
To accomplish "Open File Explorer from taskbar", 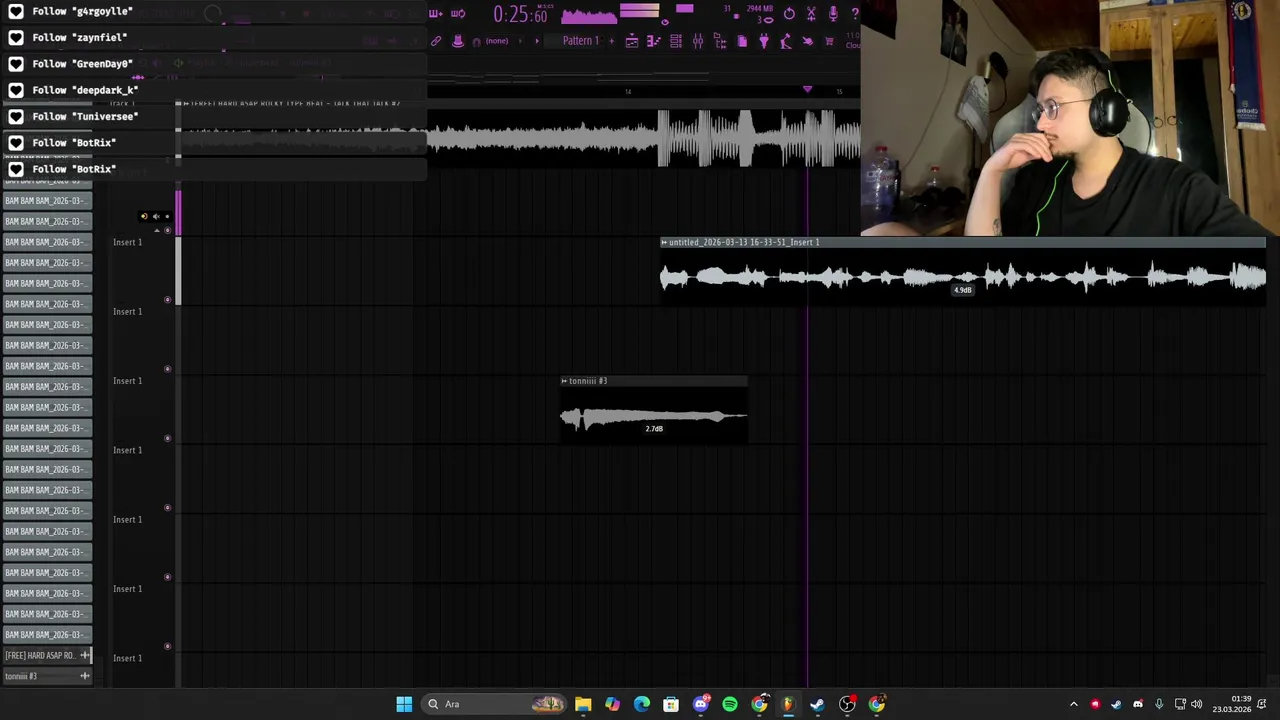I will pos(583,704).
